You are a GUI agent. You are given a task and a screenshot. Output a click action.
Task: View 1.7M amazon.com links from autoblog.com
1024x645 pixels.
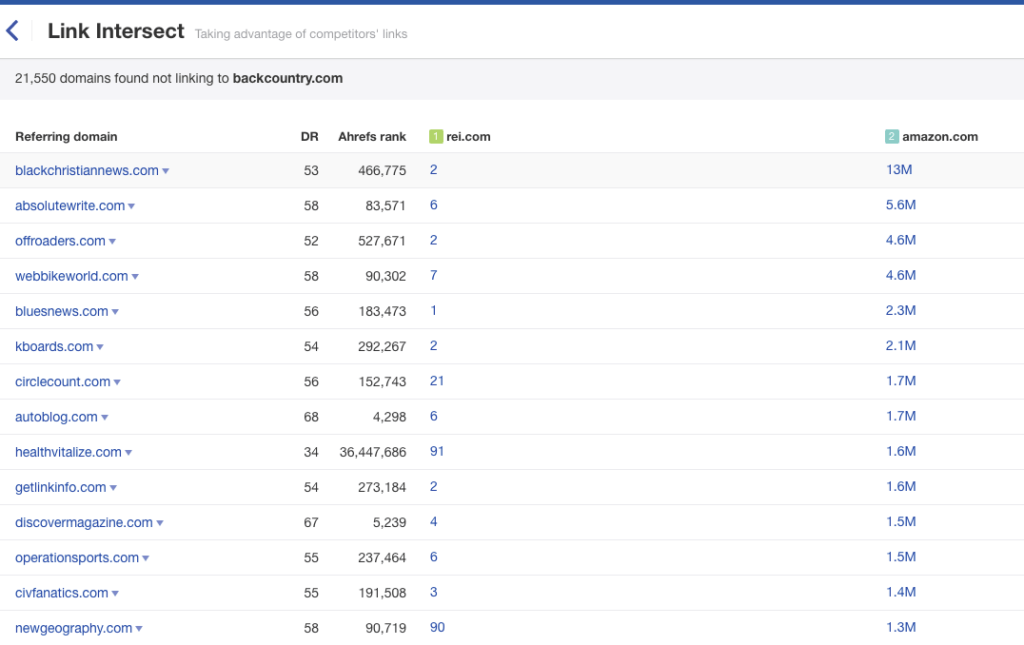pyautogui.click(x=901, y=417)
